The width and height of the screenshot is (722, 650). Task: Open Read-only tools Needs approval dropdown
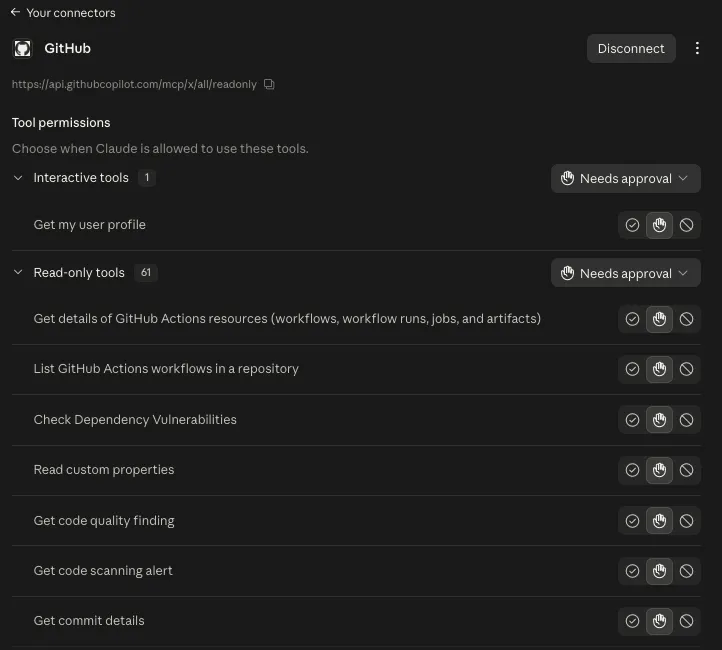(626, 273)
